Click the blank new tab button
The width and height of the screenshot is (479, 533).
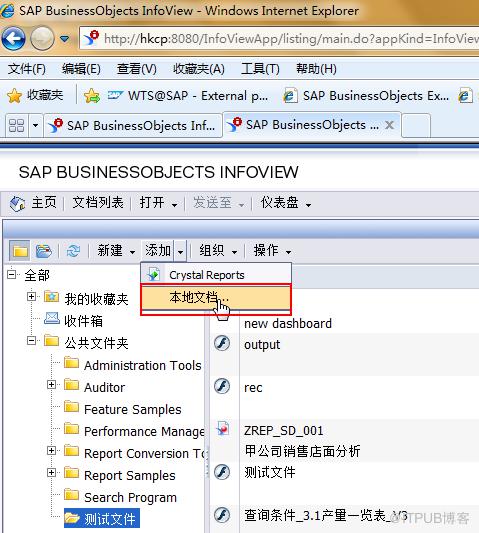click(416, 126)
